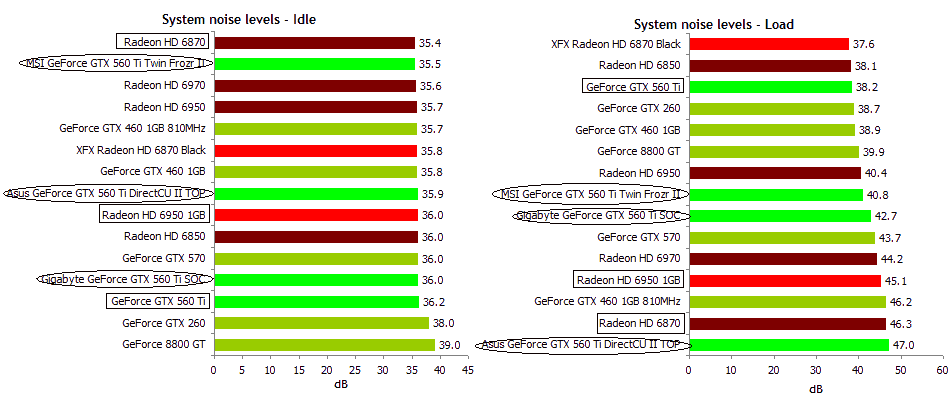Click the GeForce GTX 460 1GB bar in Idle chart
This screenshot has width=950, height=404.
tap(316, 172)
